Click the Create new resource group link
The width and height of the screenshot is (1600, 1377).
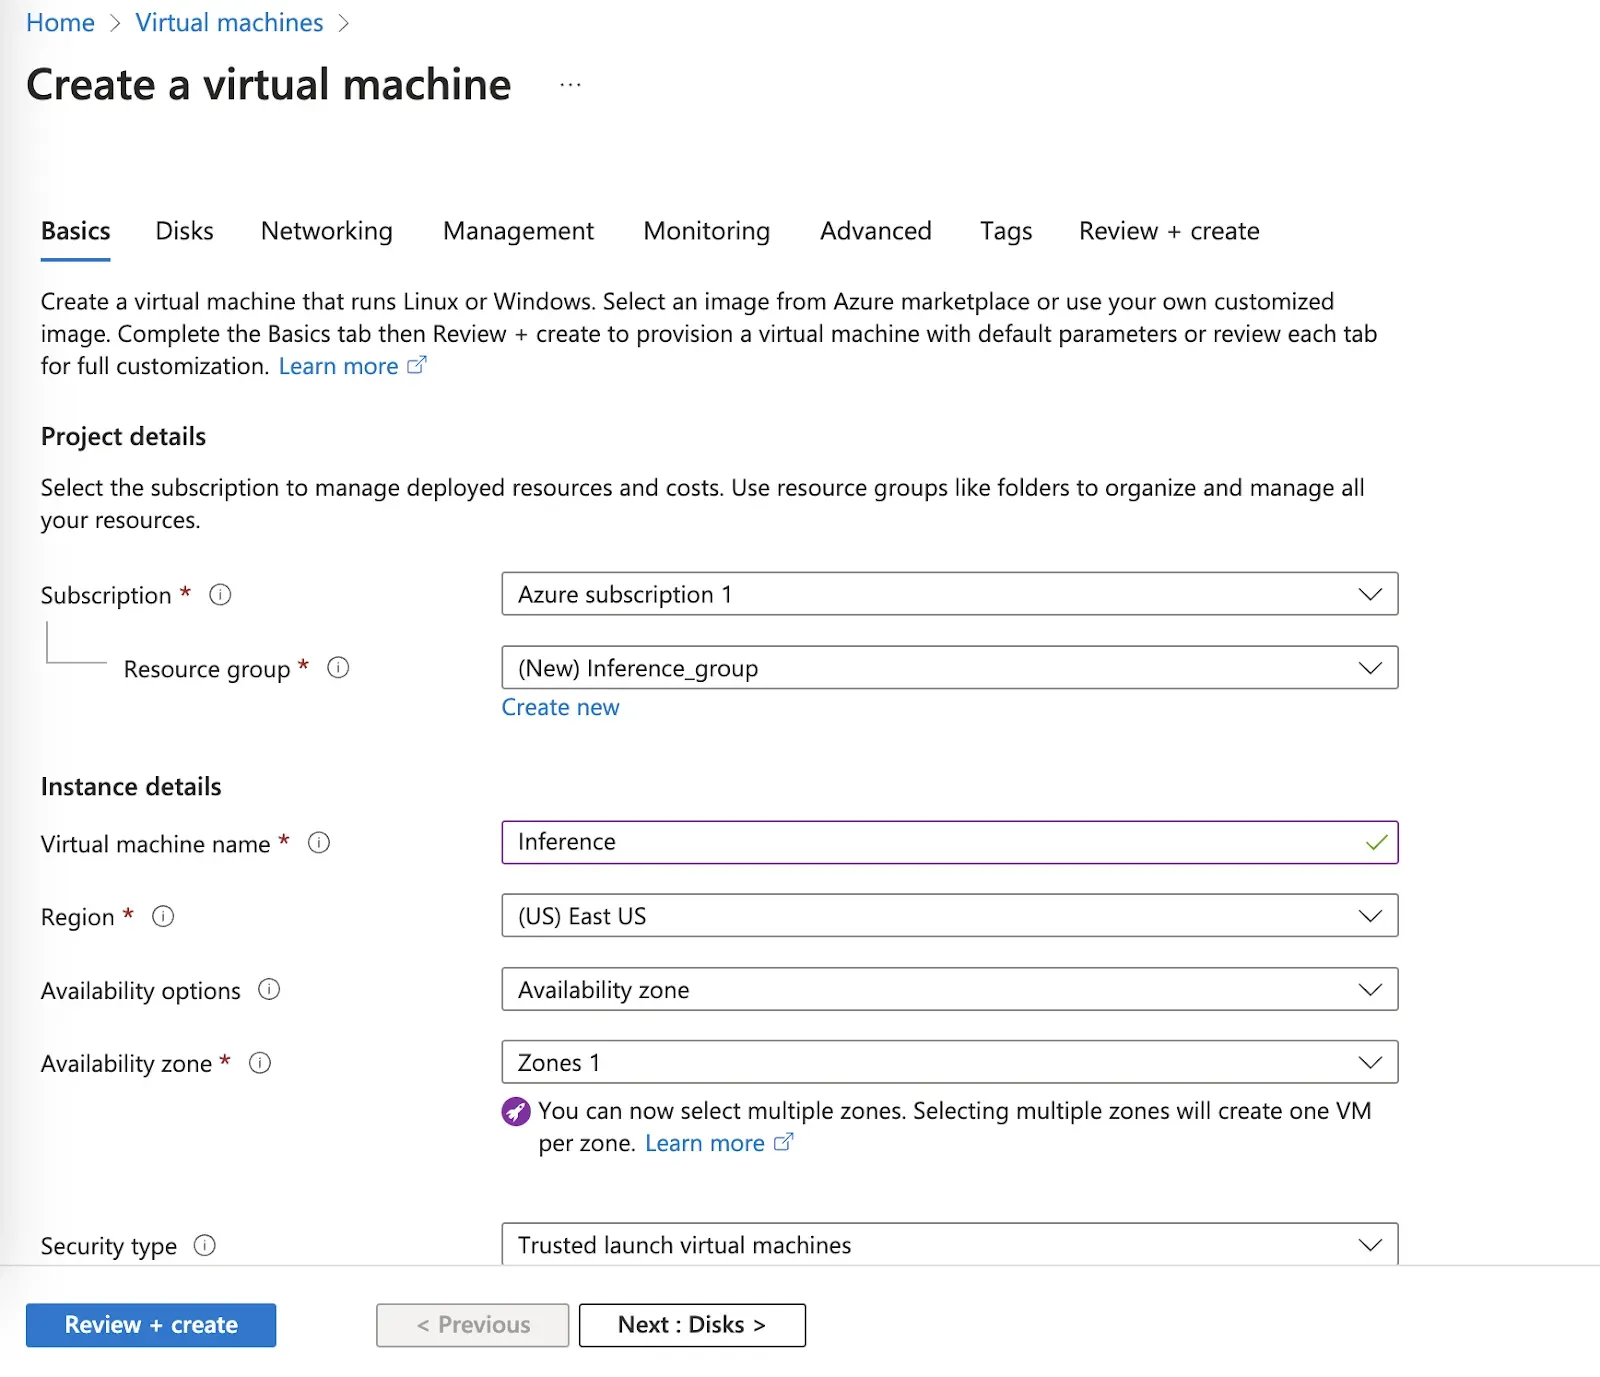[560, 707]
